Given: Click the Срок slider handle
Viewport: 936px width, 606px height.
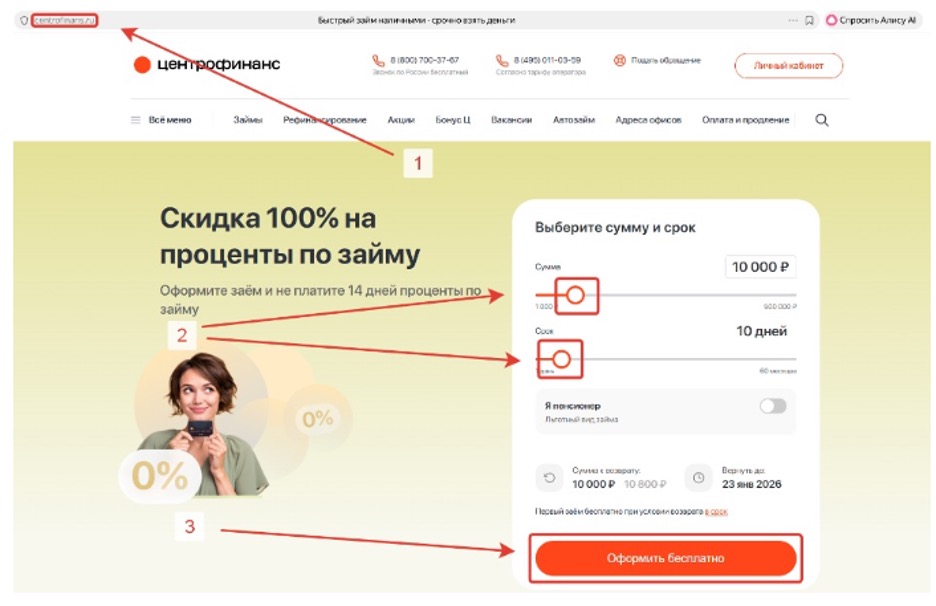Looking at the screenshot, I should tap(561, 359).
